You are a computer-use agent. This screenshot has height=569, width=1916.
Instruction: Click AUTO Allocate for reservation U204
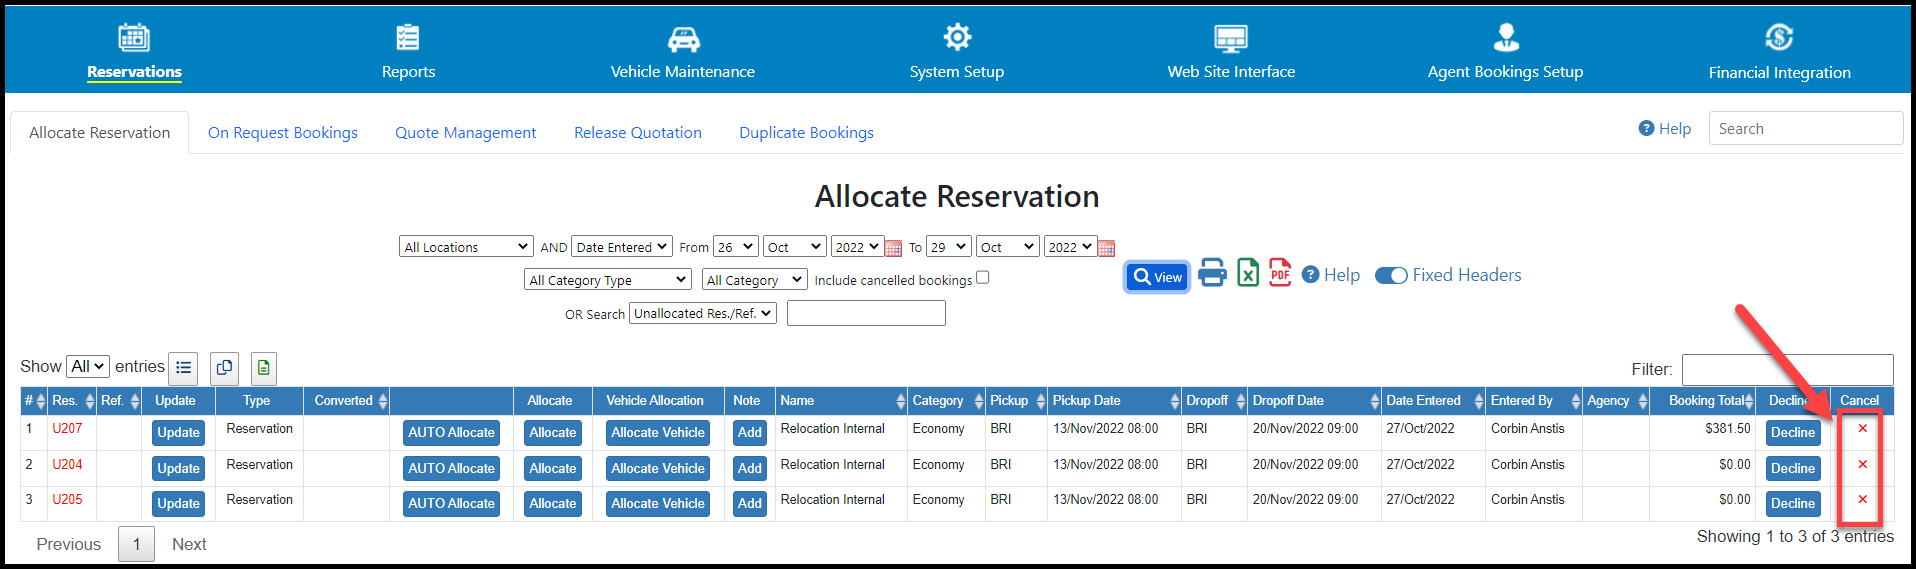(x=451, y=468)
